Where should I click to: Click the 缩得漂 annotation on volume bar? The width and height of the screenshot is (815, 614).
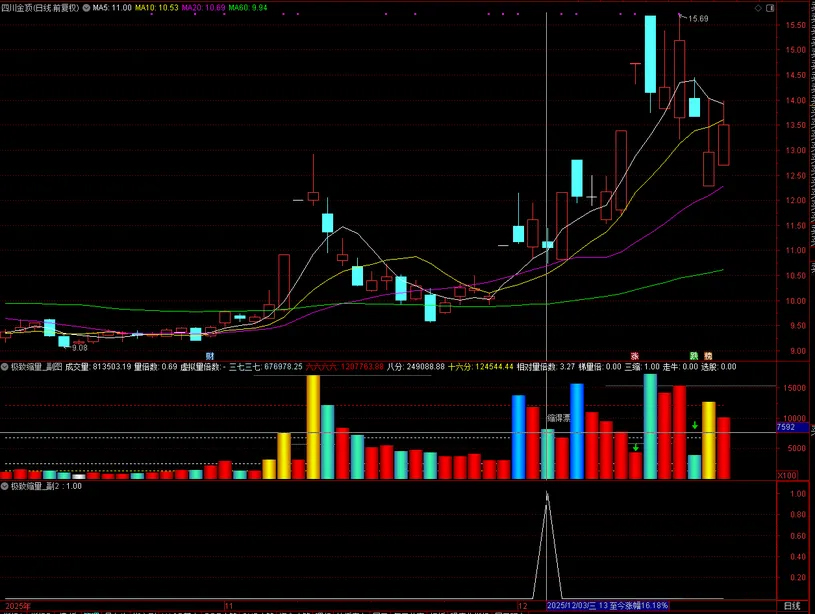pos(557,418)
